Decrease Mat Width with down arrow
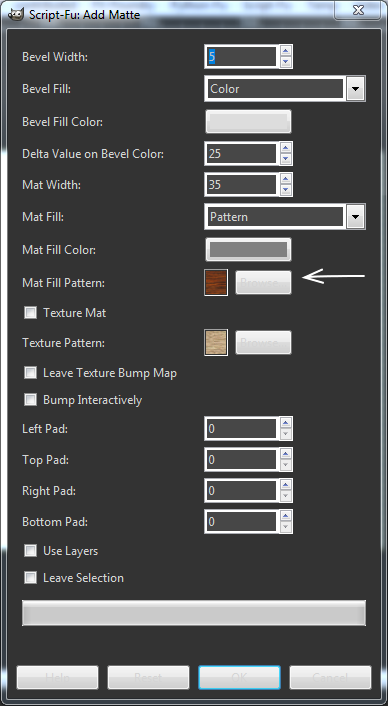The width and height of the screenshot is (388, 706). click(286, 190)
